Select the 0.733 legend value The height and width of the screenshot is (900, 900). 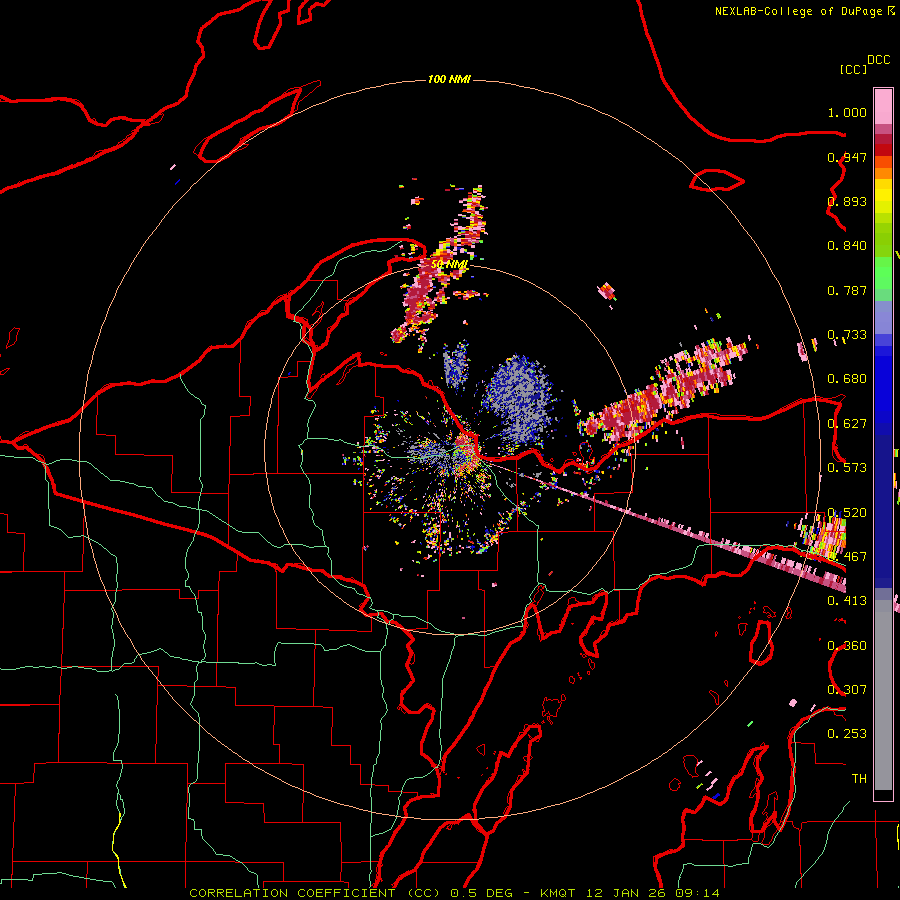click(847, 335)
